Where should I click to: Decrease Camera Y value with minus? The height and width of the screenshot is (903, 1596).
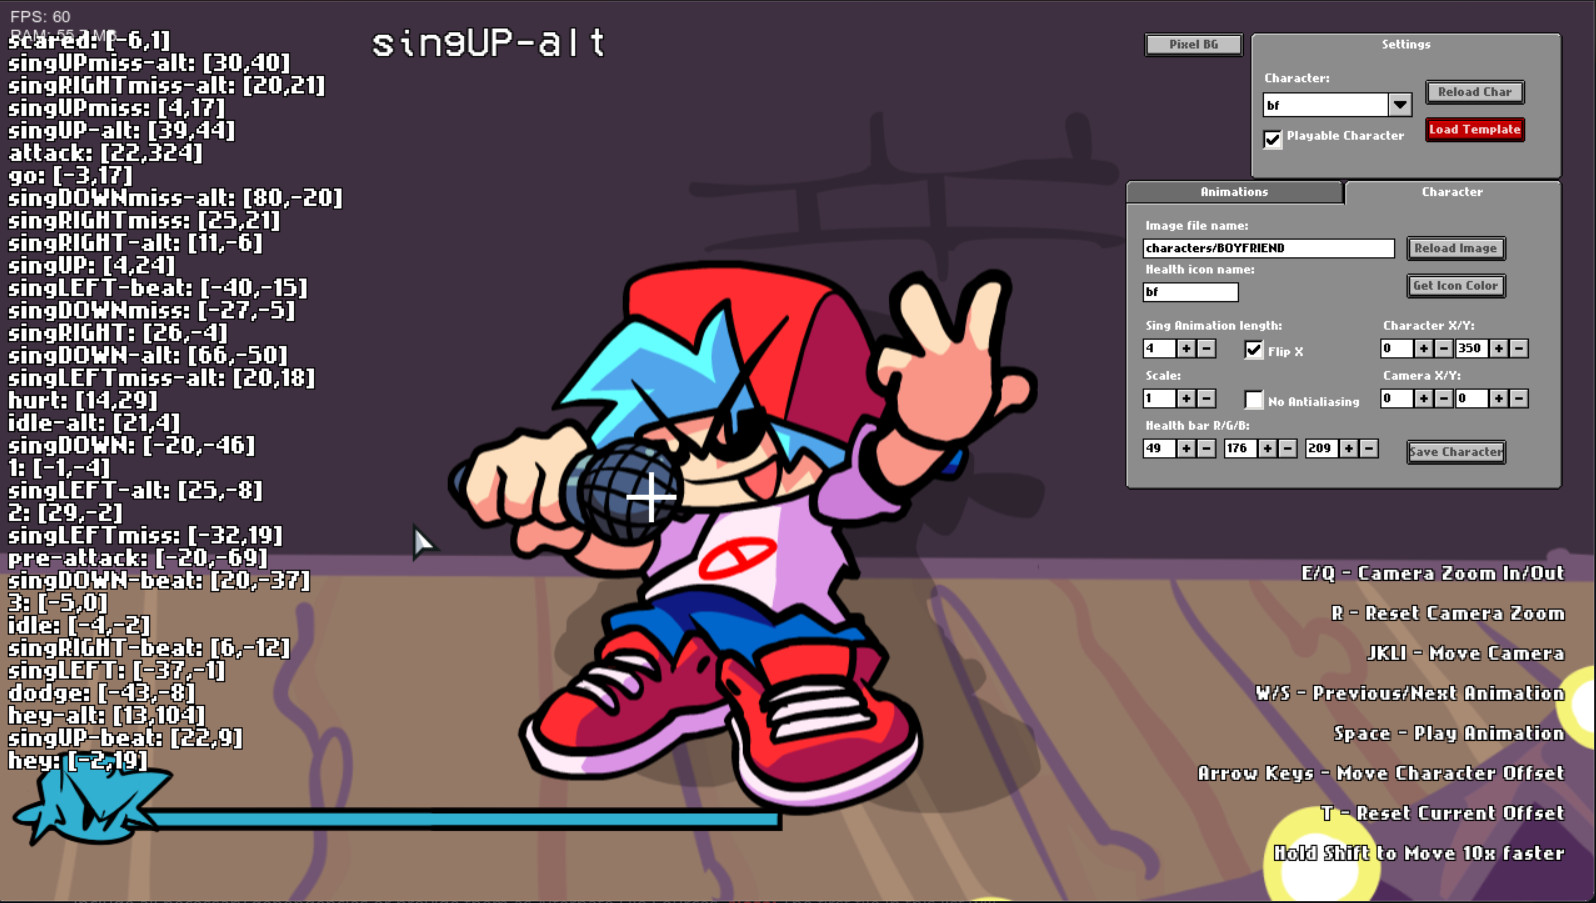(1519, 399)
